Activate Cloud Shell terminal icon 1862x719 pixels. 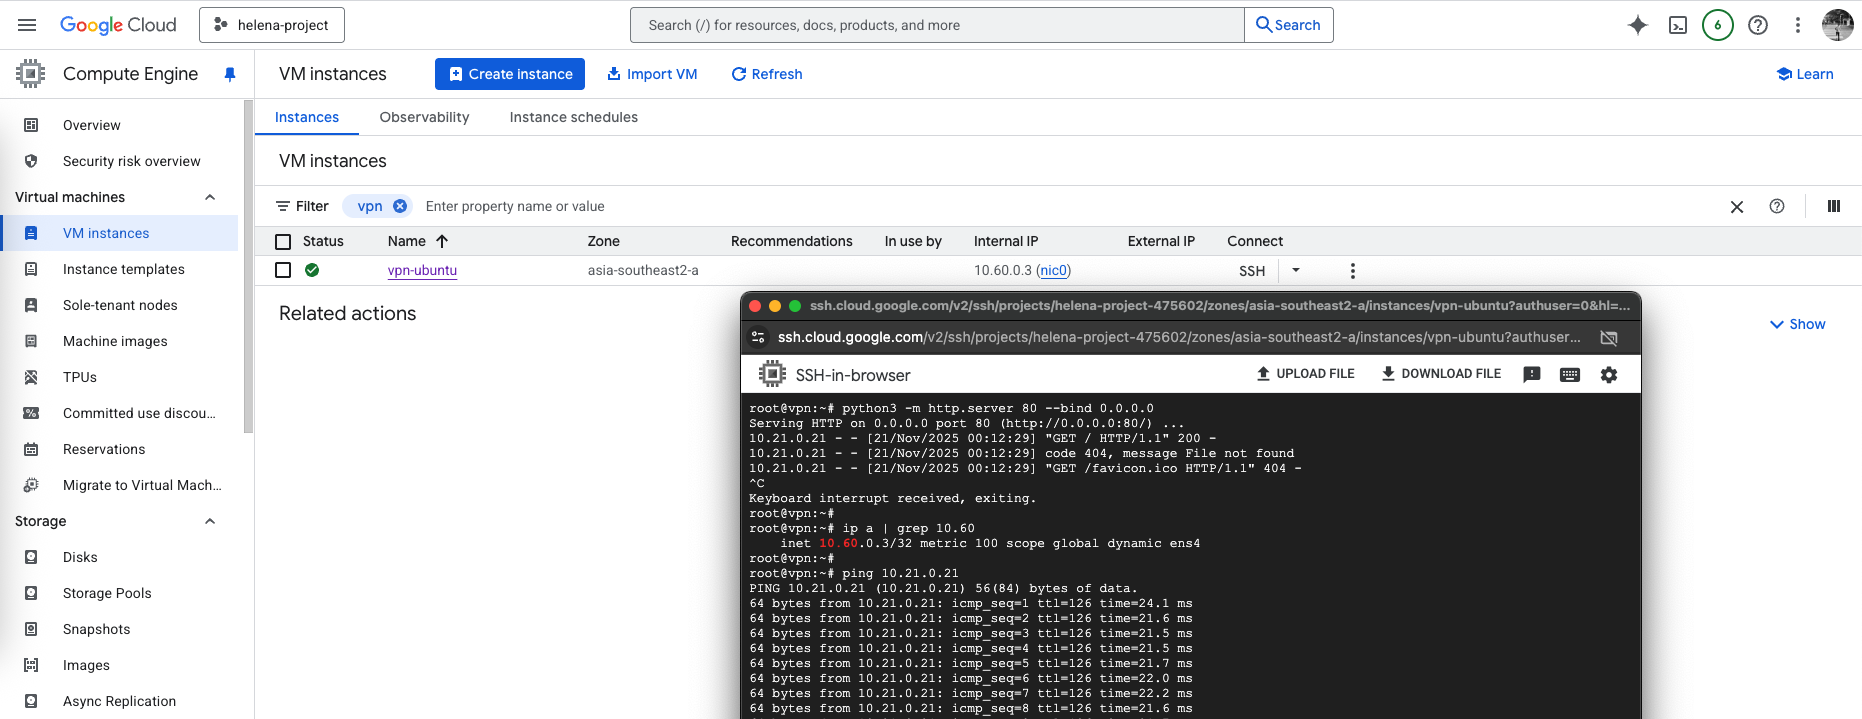tap(1678, 25)
